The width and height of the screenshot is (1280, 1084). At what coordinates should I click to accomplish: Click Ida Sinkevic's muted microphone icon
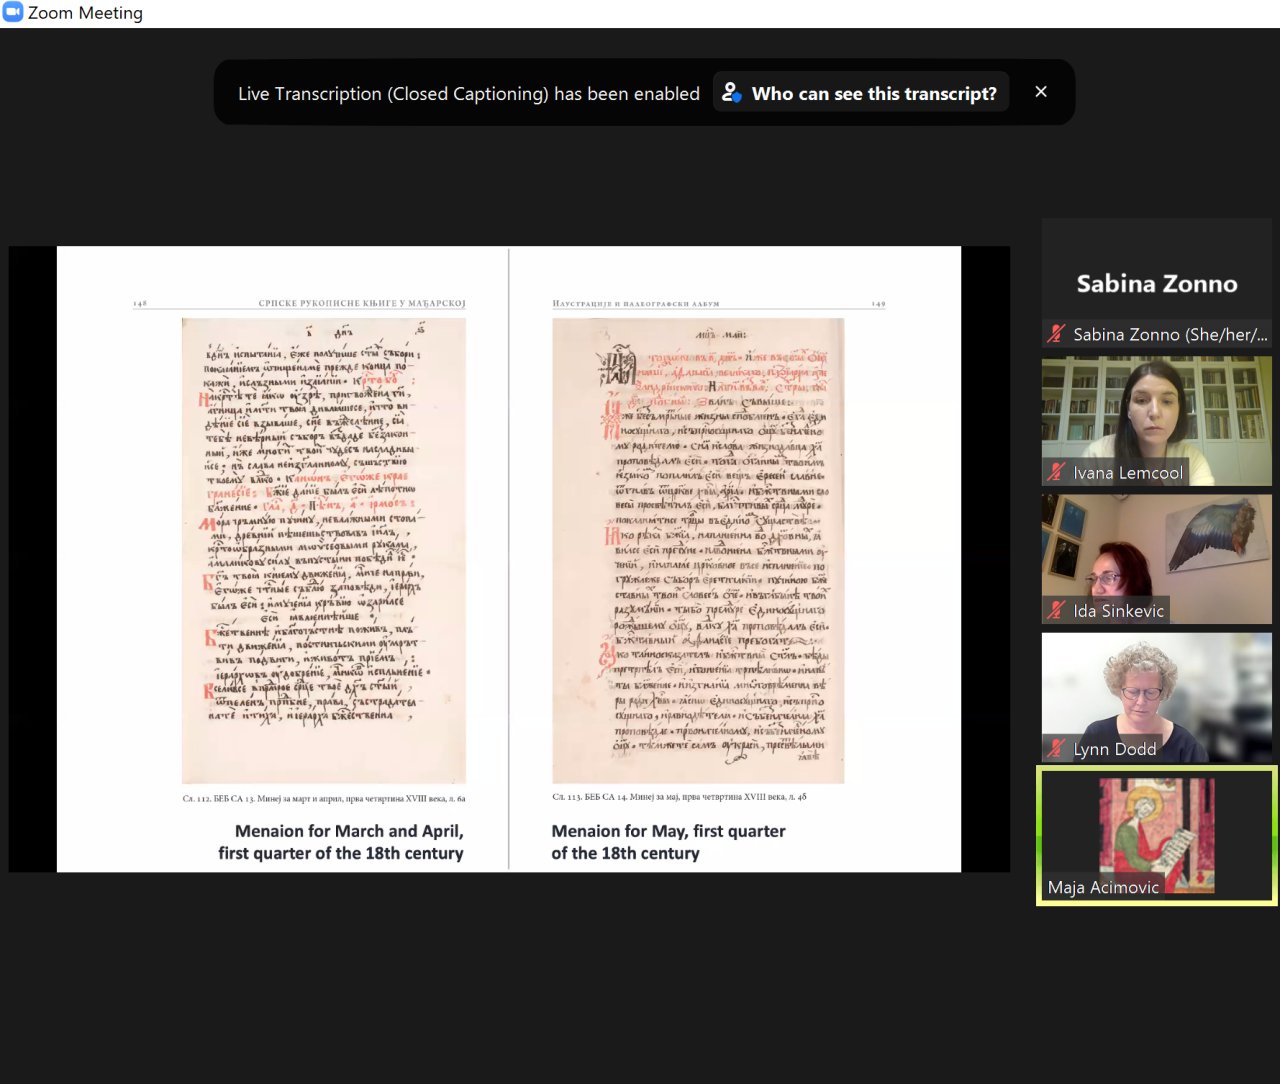(1056, 610)
